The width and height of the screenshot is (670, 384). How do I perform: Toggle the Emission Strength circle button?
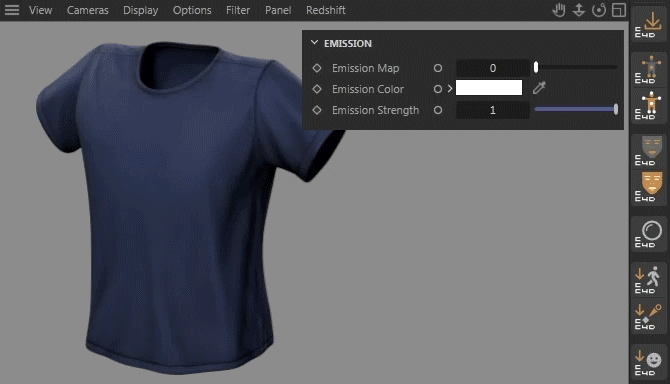point(438,110)
